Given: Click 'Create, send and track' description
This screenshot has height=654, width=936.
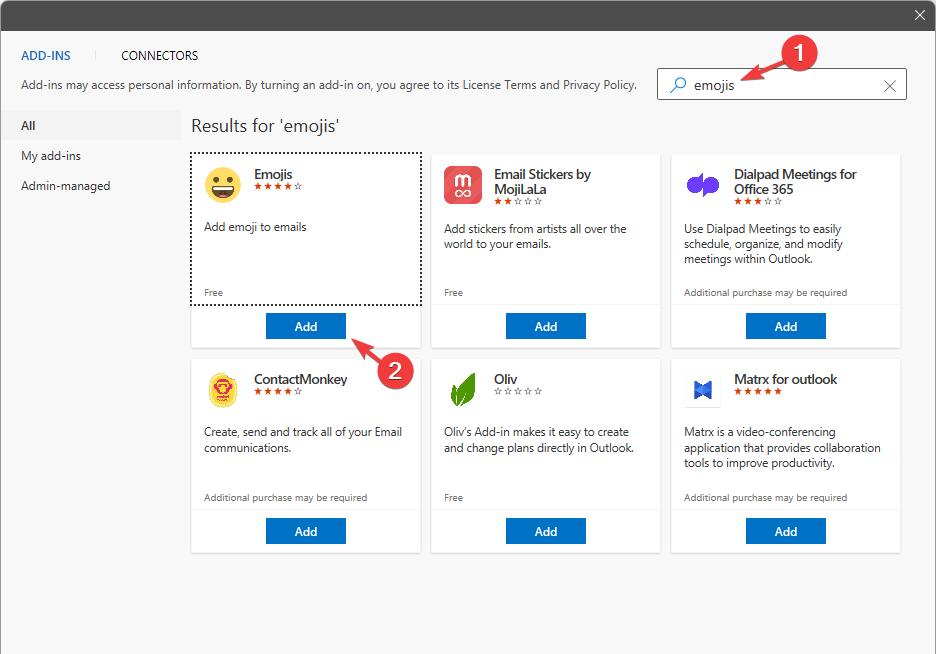Looking at the screenshot, I should [303, 440].
